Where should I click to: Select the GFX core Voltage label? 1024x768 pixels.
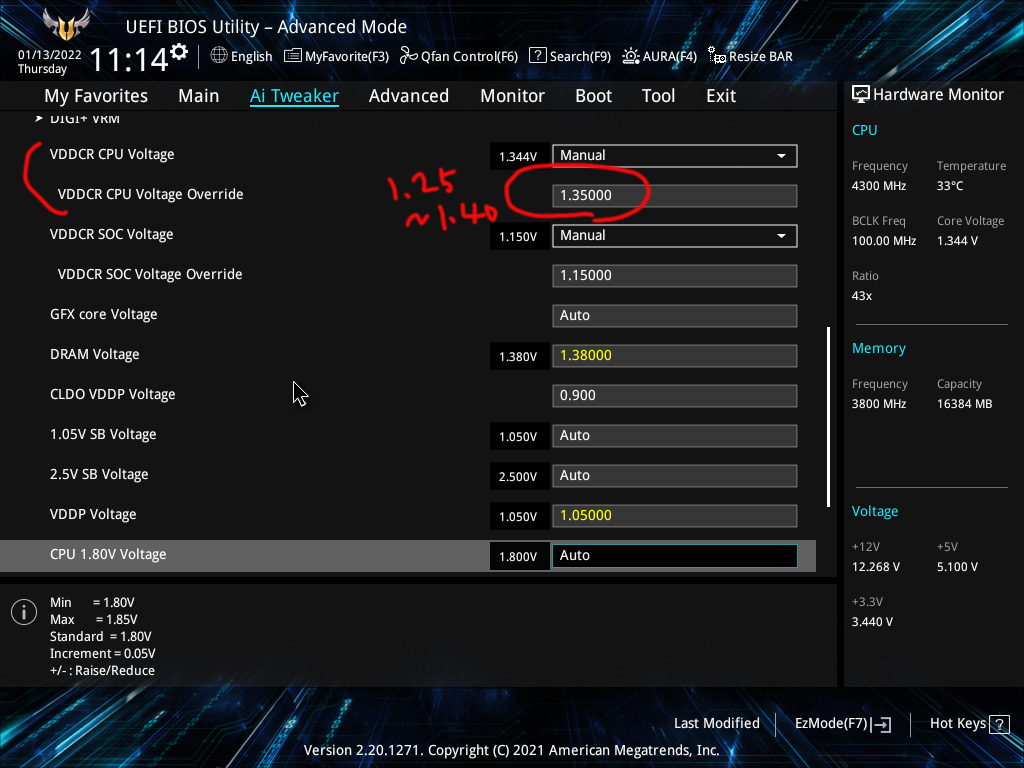point(104,314)
